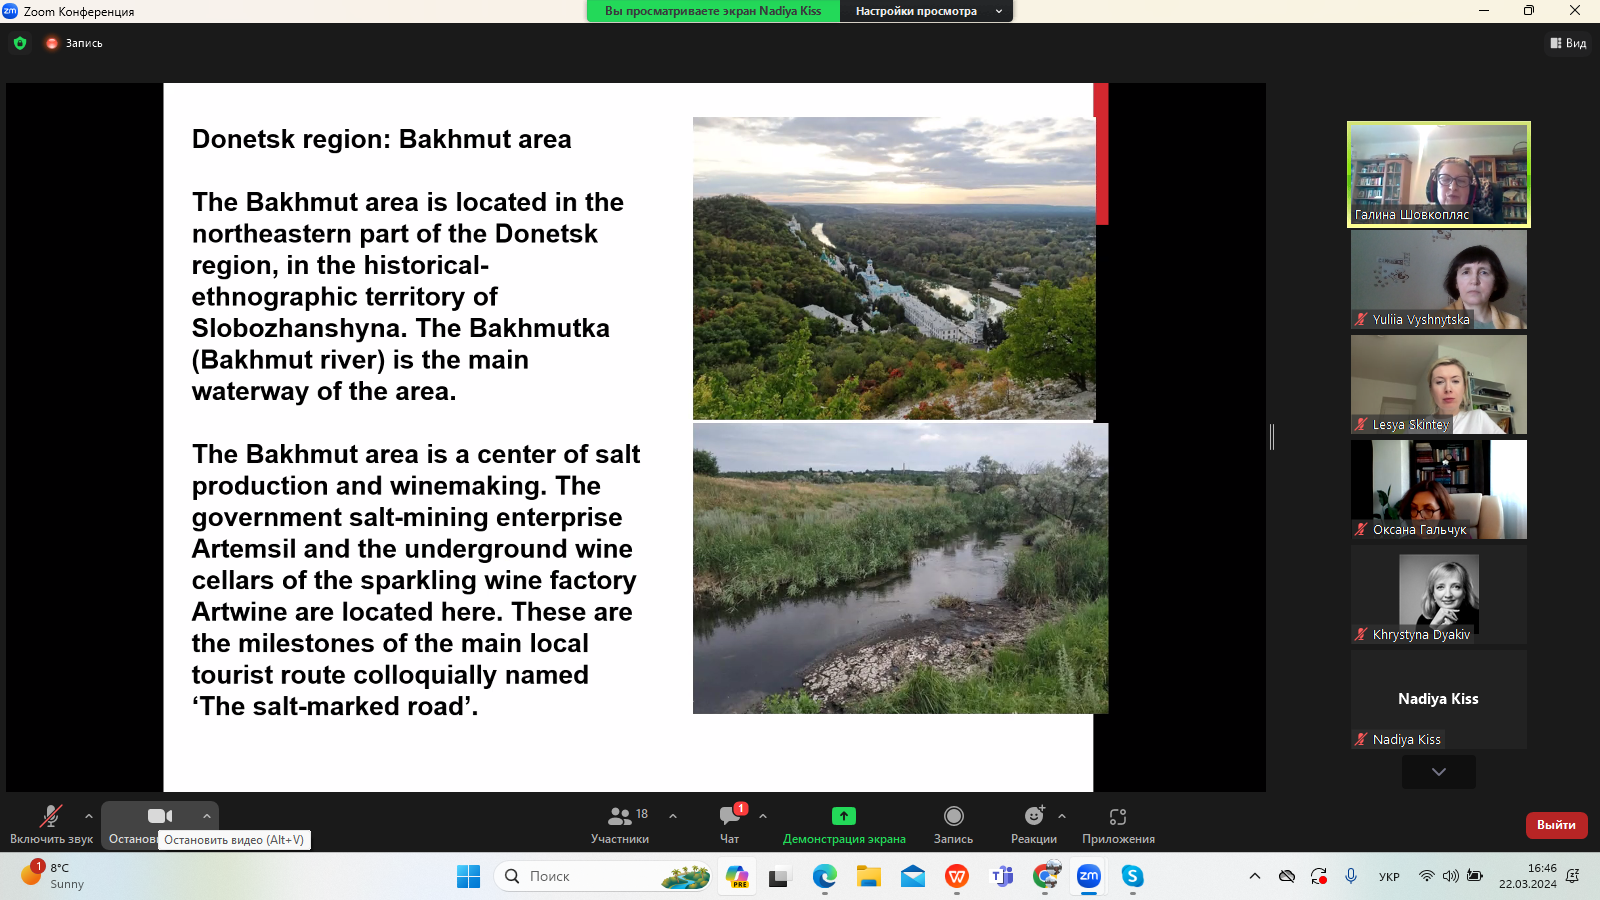Unmute microphone with Включить звук
The image size is (1600, 900).
(51, 817)
